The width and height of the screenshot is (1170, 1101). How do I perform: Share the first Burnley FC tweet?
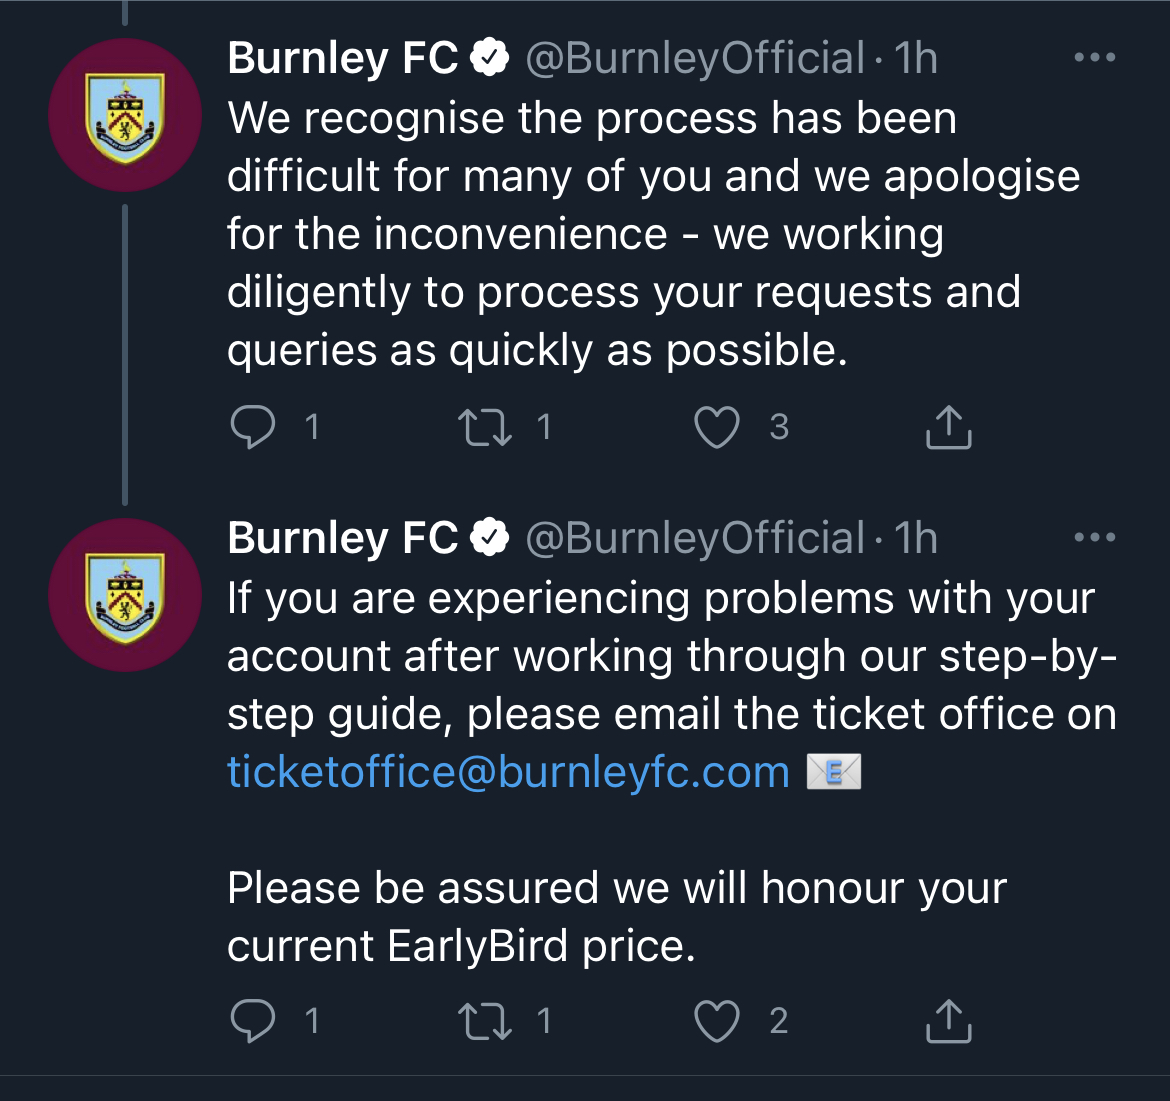[x=948, y=428]
